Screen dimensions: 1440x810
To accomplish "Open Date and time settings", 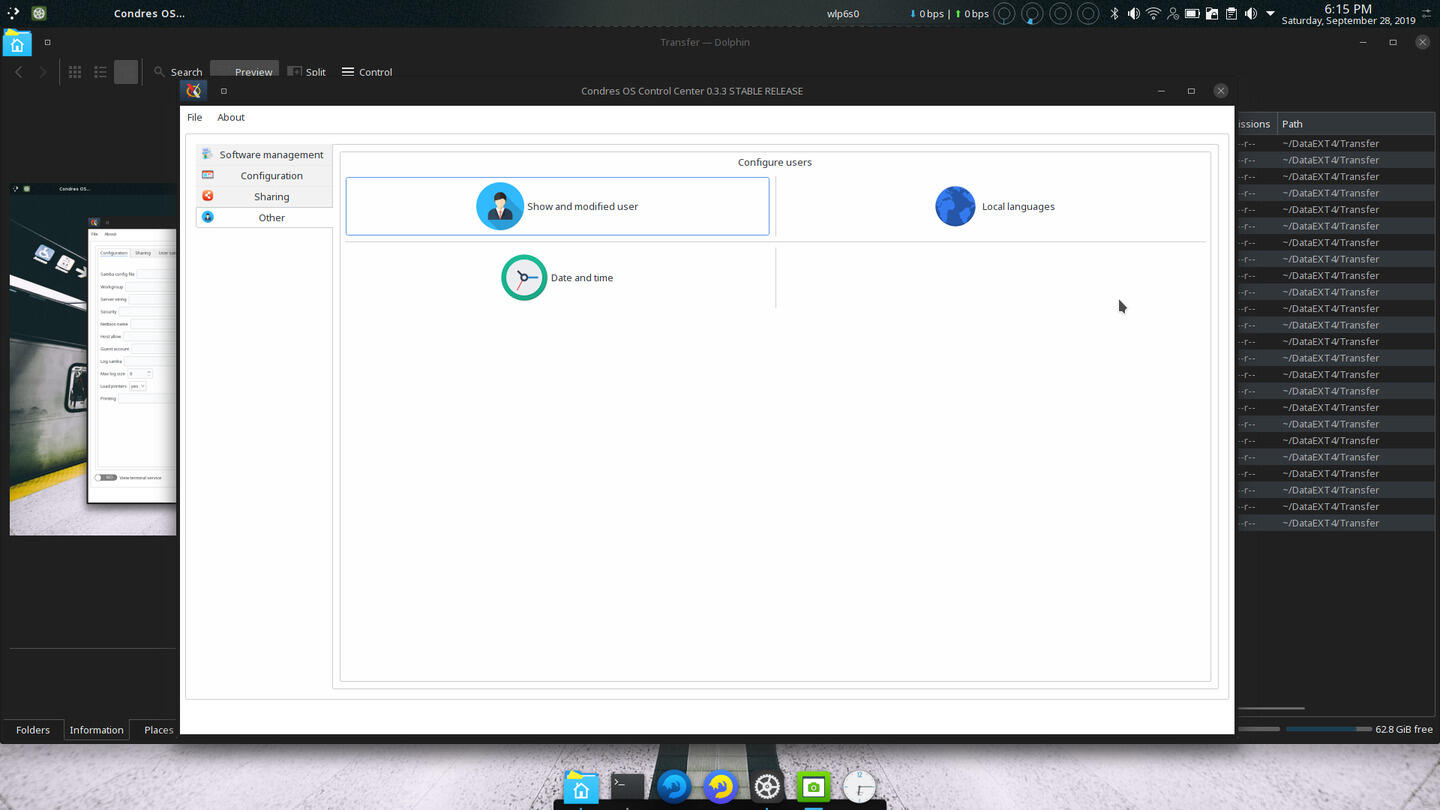I will coord(557,278).
